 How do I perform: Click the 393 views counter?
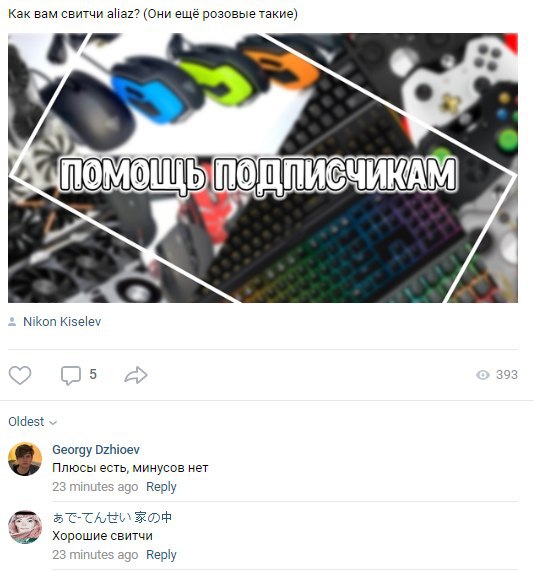click(507, 375)
